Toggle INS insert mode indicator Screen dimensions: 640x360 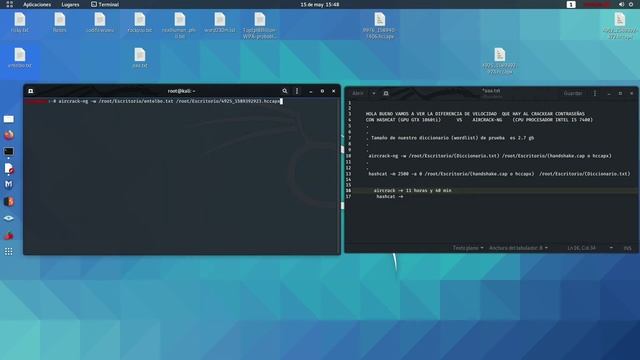(x=627, y=248)
